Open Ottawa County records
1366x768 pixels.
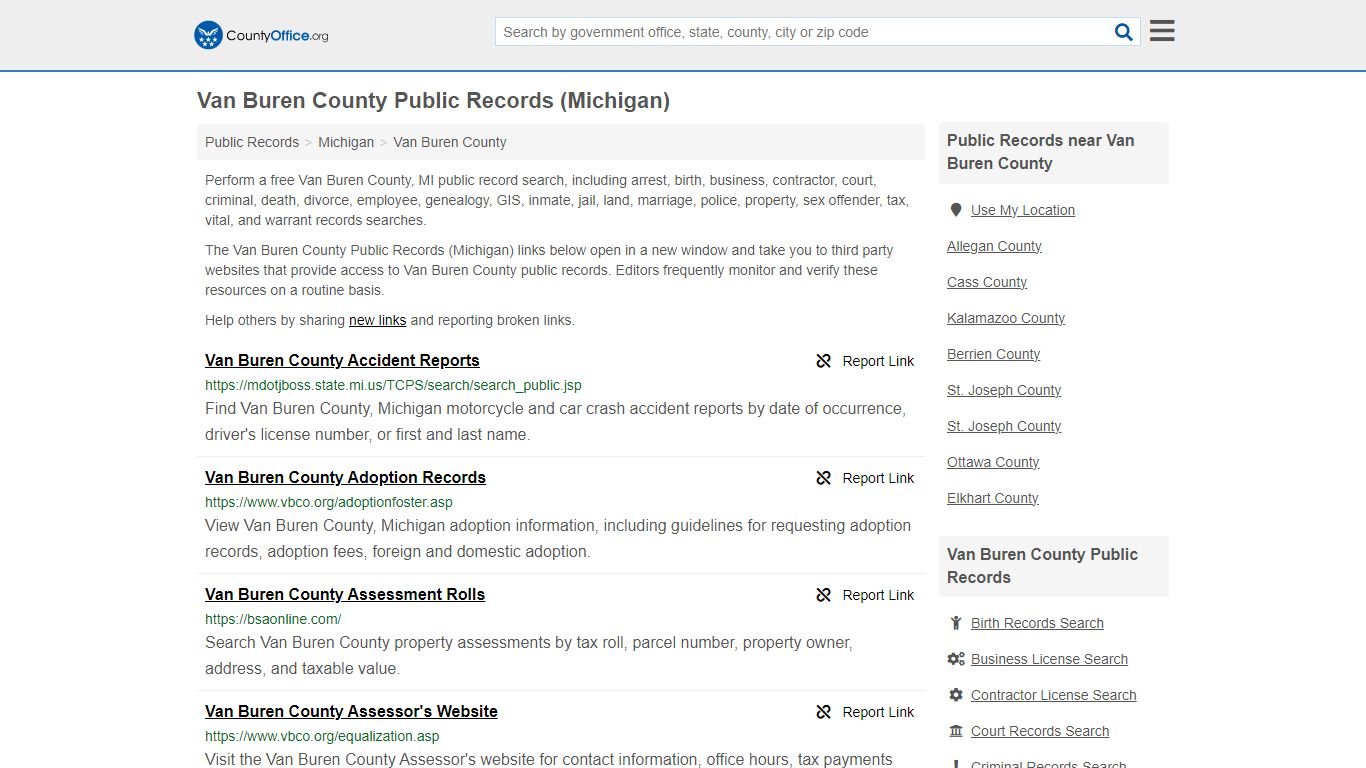[993, 462]
